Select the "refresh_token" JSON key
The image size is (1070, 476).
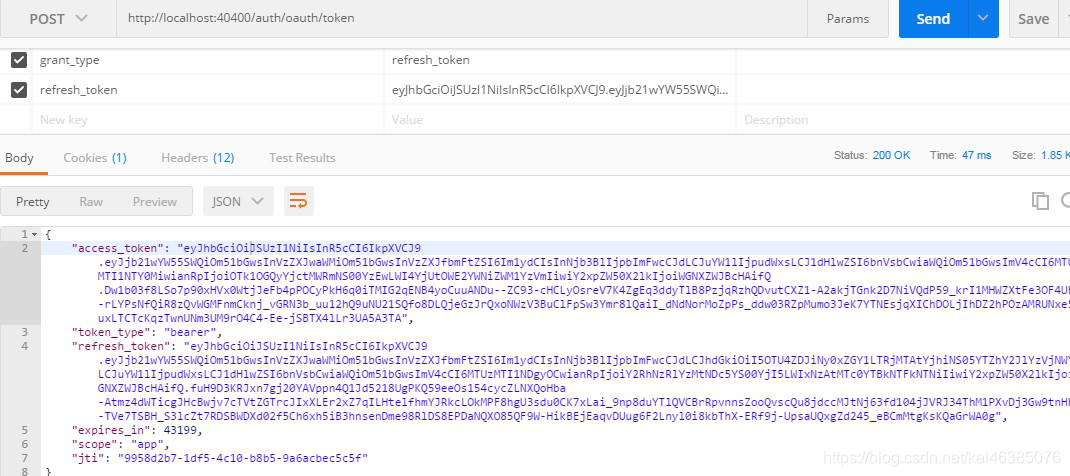click(x=119, y=346)
